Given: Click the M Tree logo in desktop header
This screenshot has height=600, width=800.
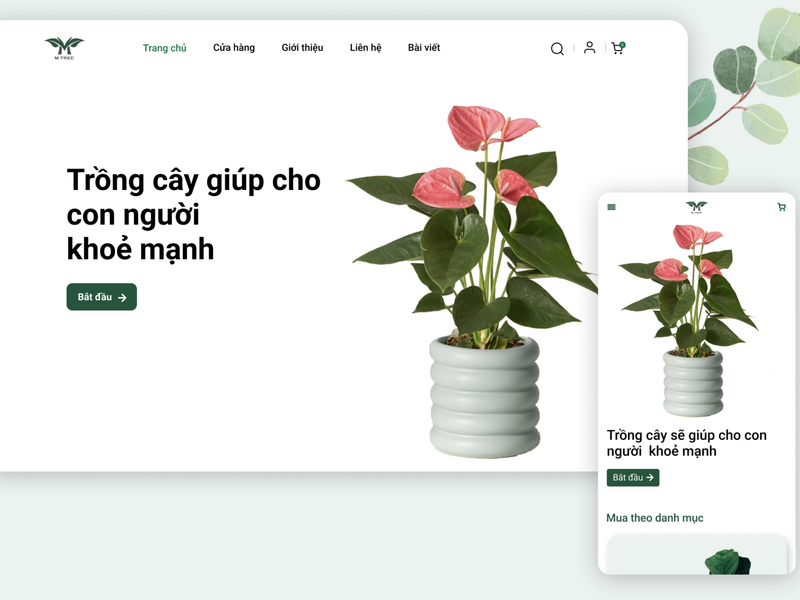Looking at the screenshot, I should 64,48.
